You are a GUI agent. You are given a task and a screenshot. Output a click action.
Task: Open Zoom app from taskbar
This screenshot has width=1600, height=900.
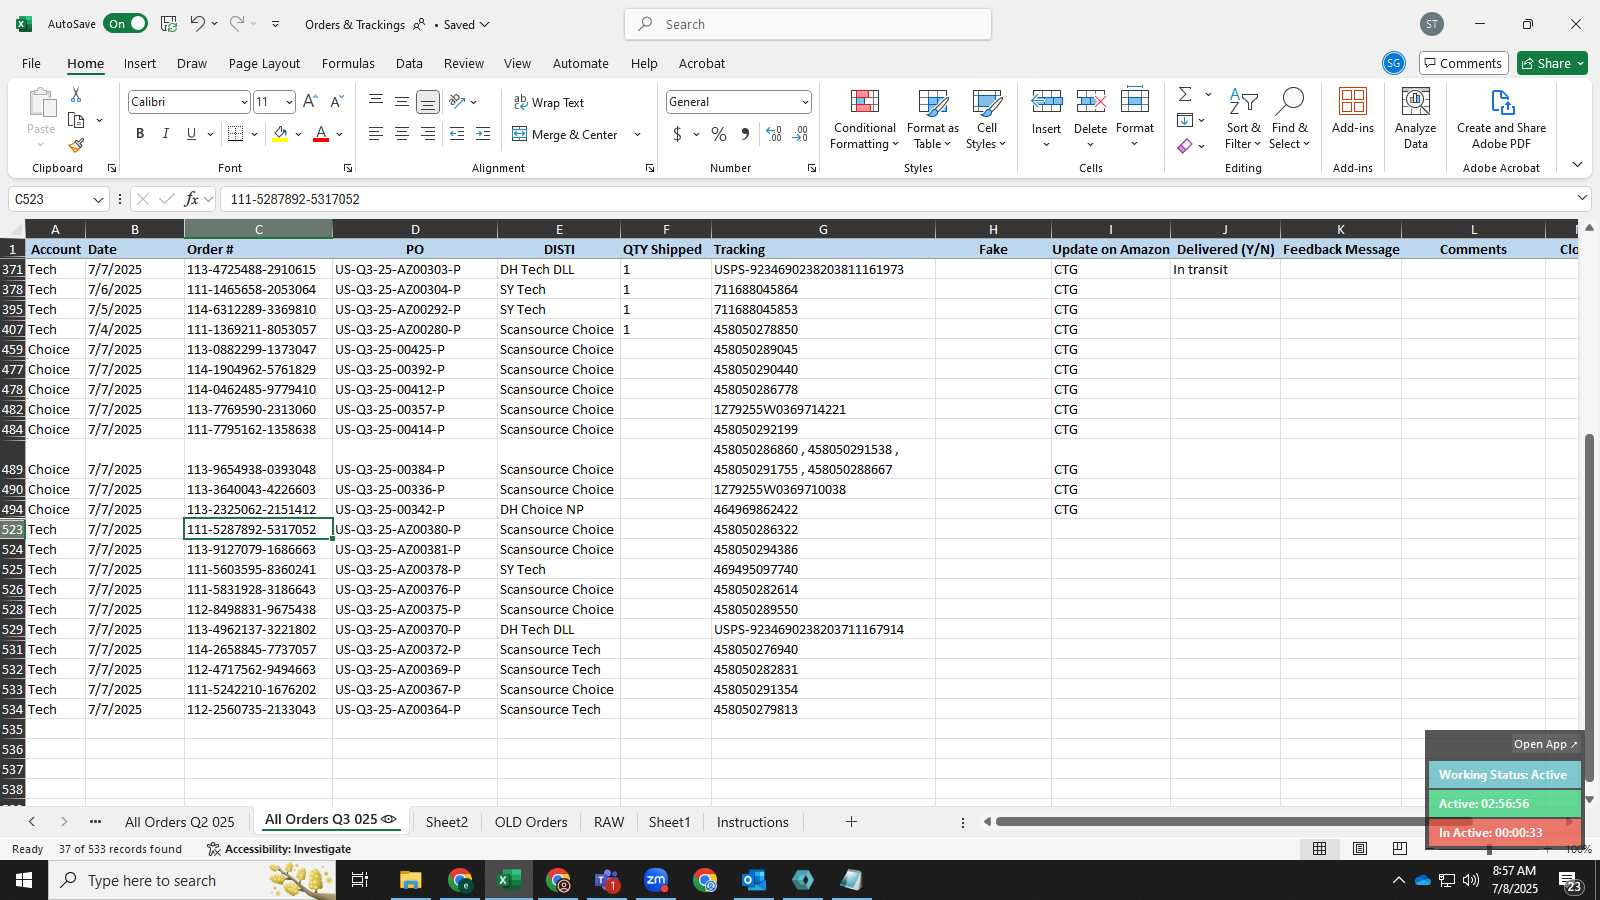point(656,880)
